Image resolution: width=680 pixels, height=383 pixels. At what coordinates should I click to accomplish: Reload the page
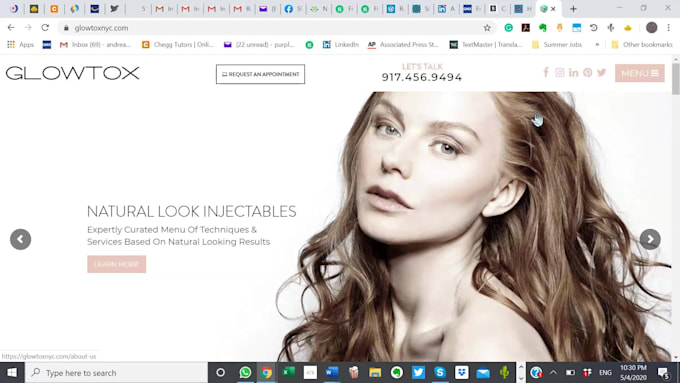[45, 27]
